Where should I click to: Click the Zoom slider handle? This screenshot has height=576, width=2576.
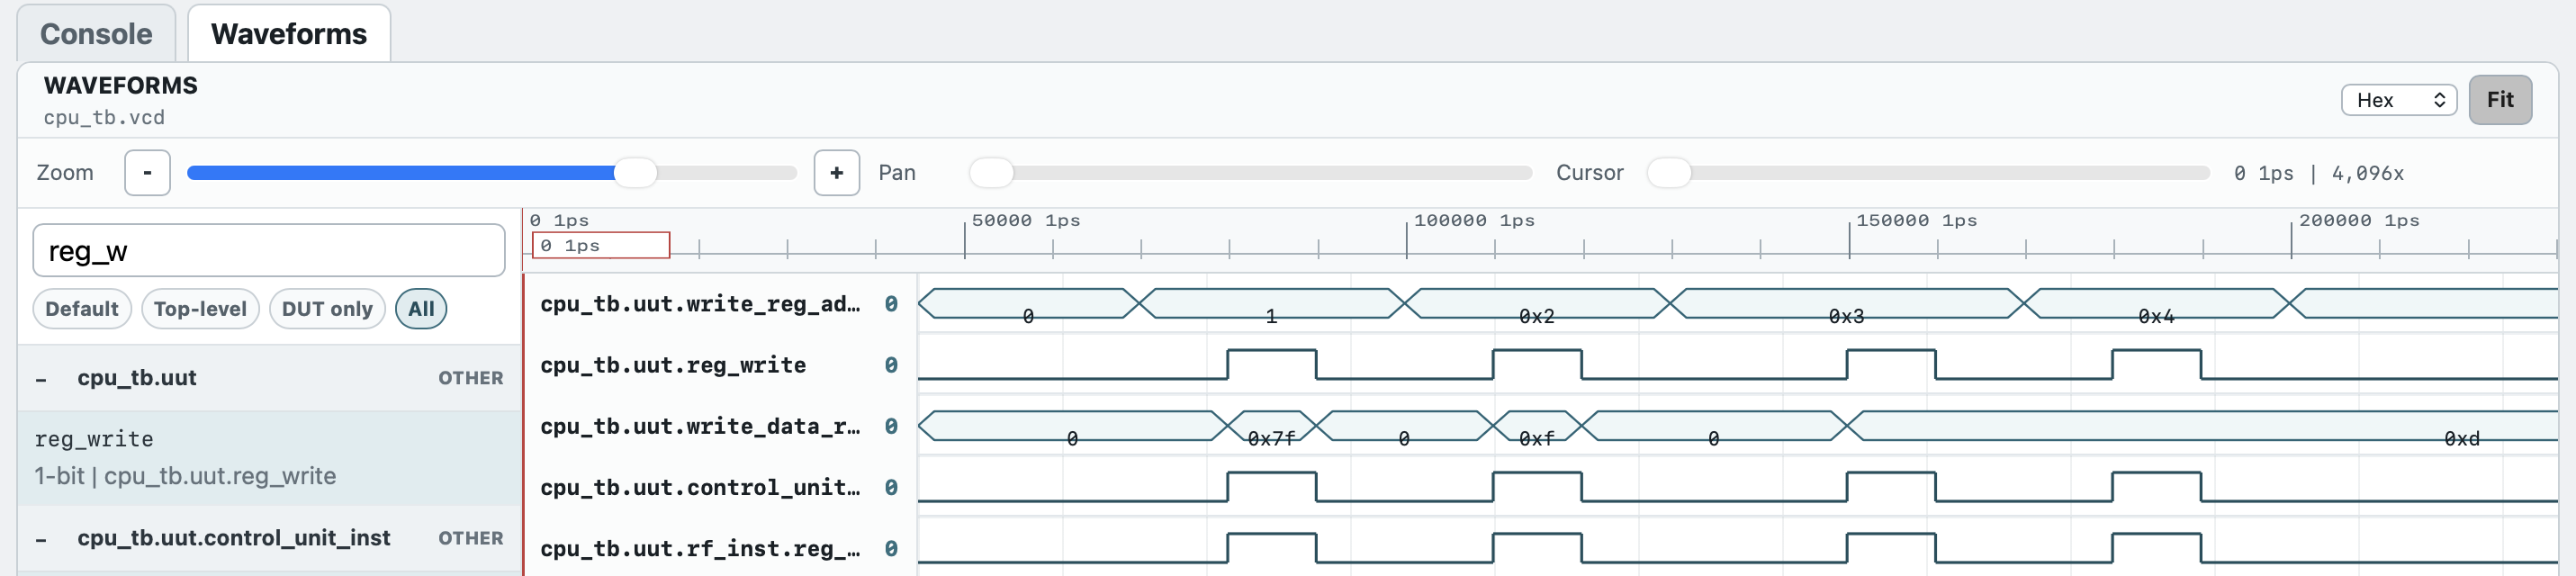point(635,173)
